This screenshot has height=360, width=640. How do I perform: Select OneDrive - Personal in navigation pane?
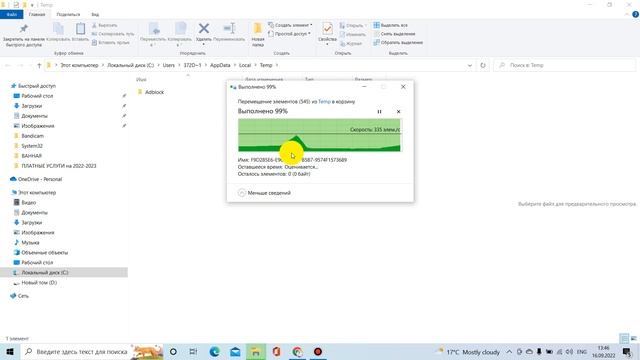point(40,179)
